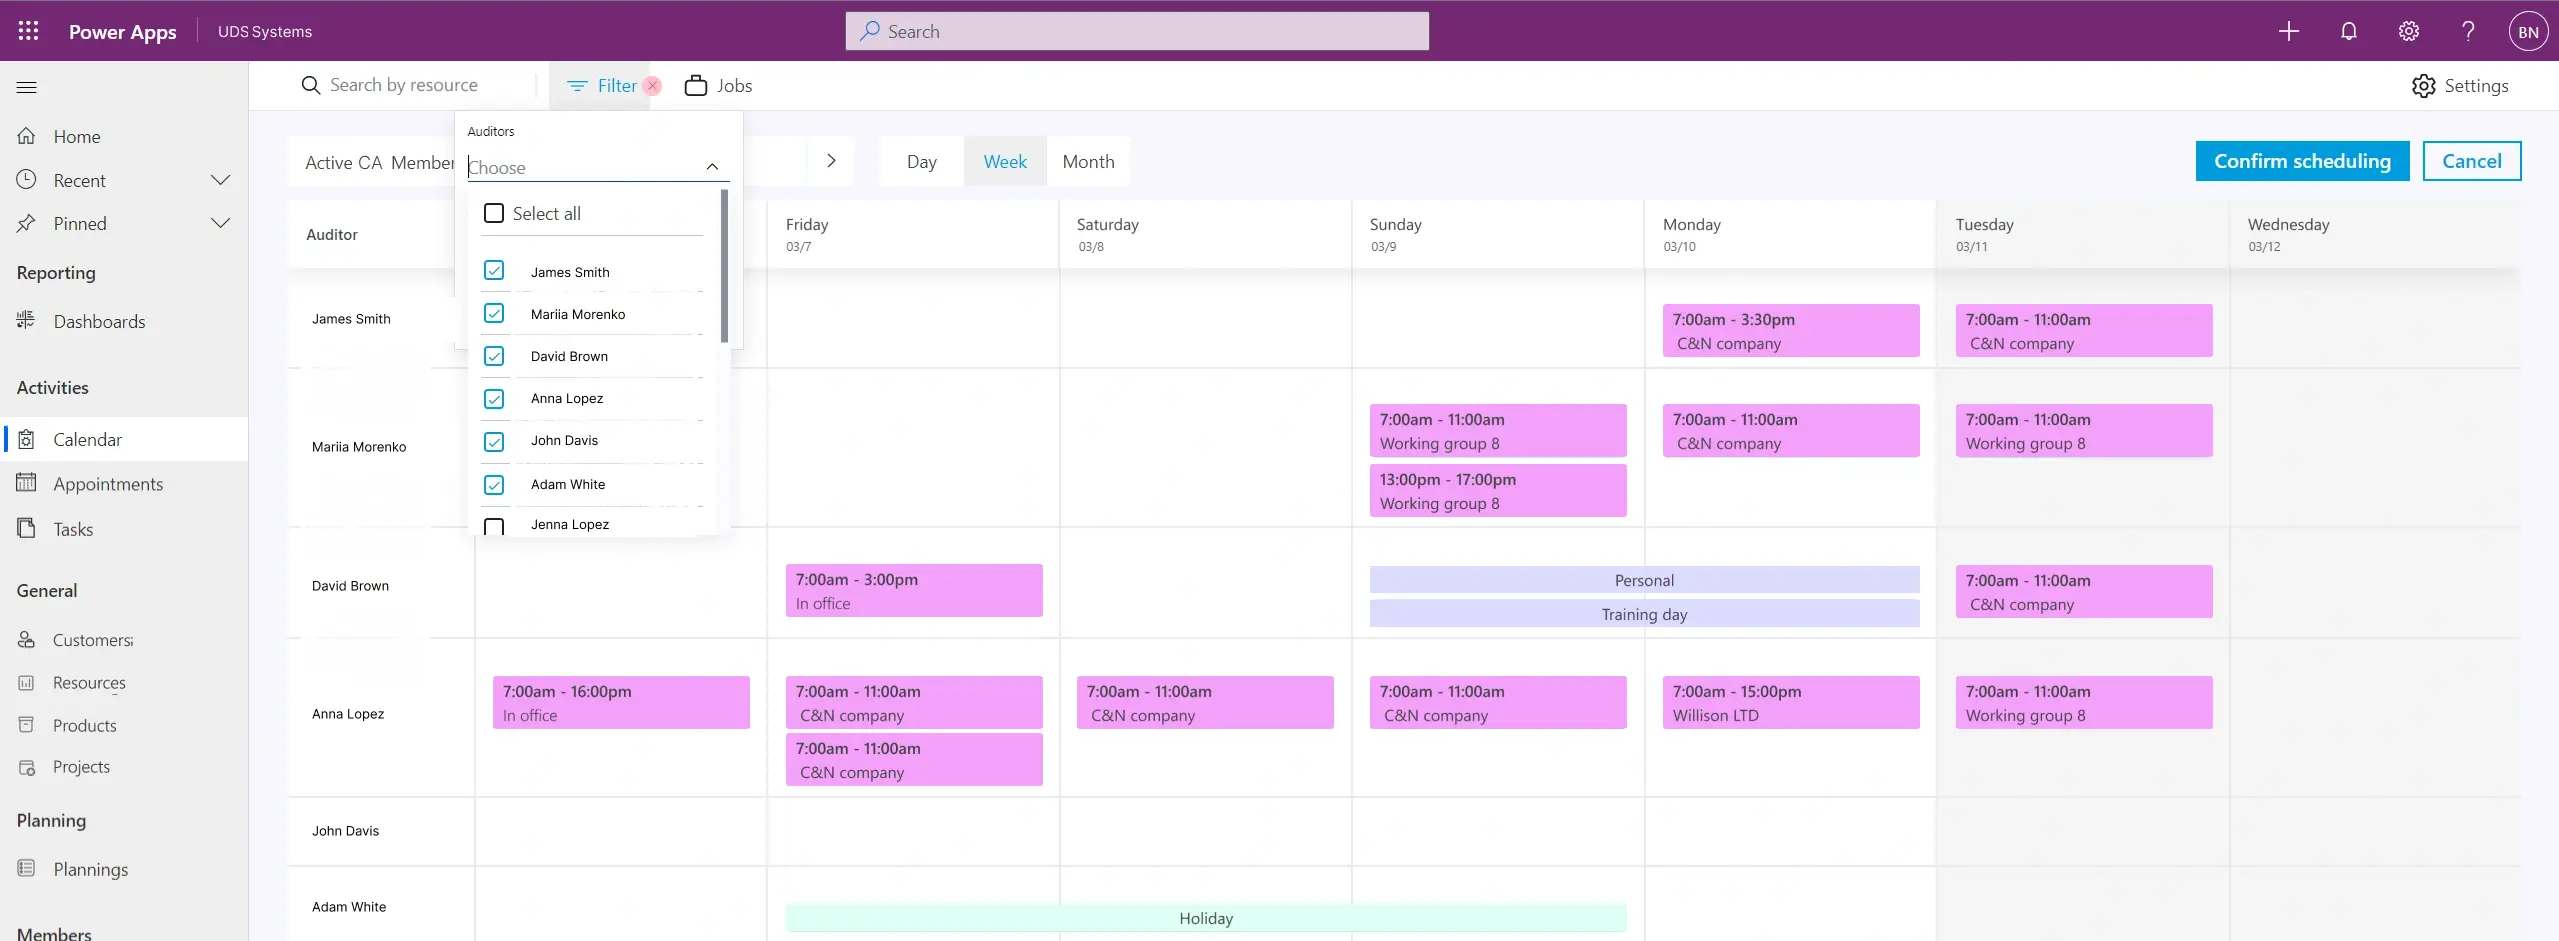Viewport: 2559px width, 941px height.
Task: Open the Jobs tab
Action: [x=717, y=86]
